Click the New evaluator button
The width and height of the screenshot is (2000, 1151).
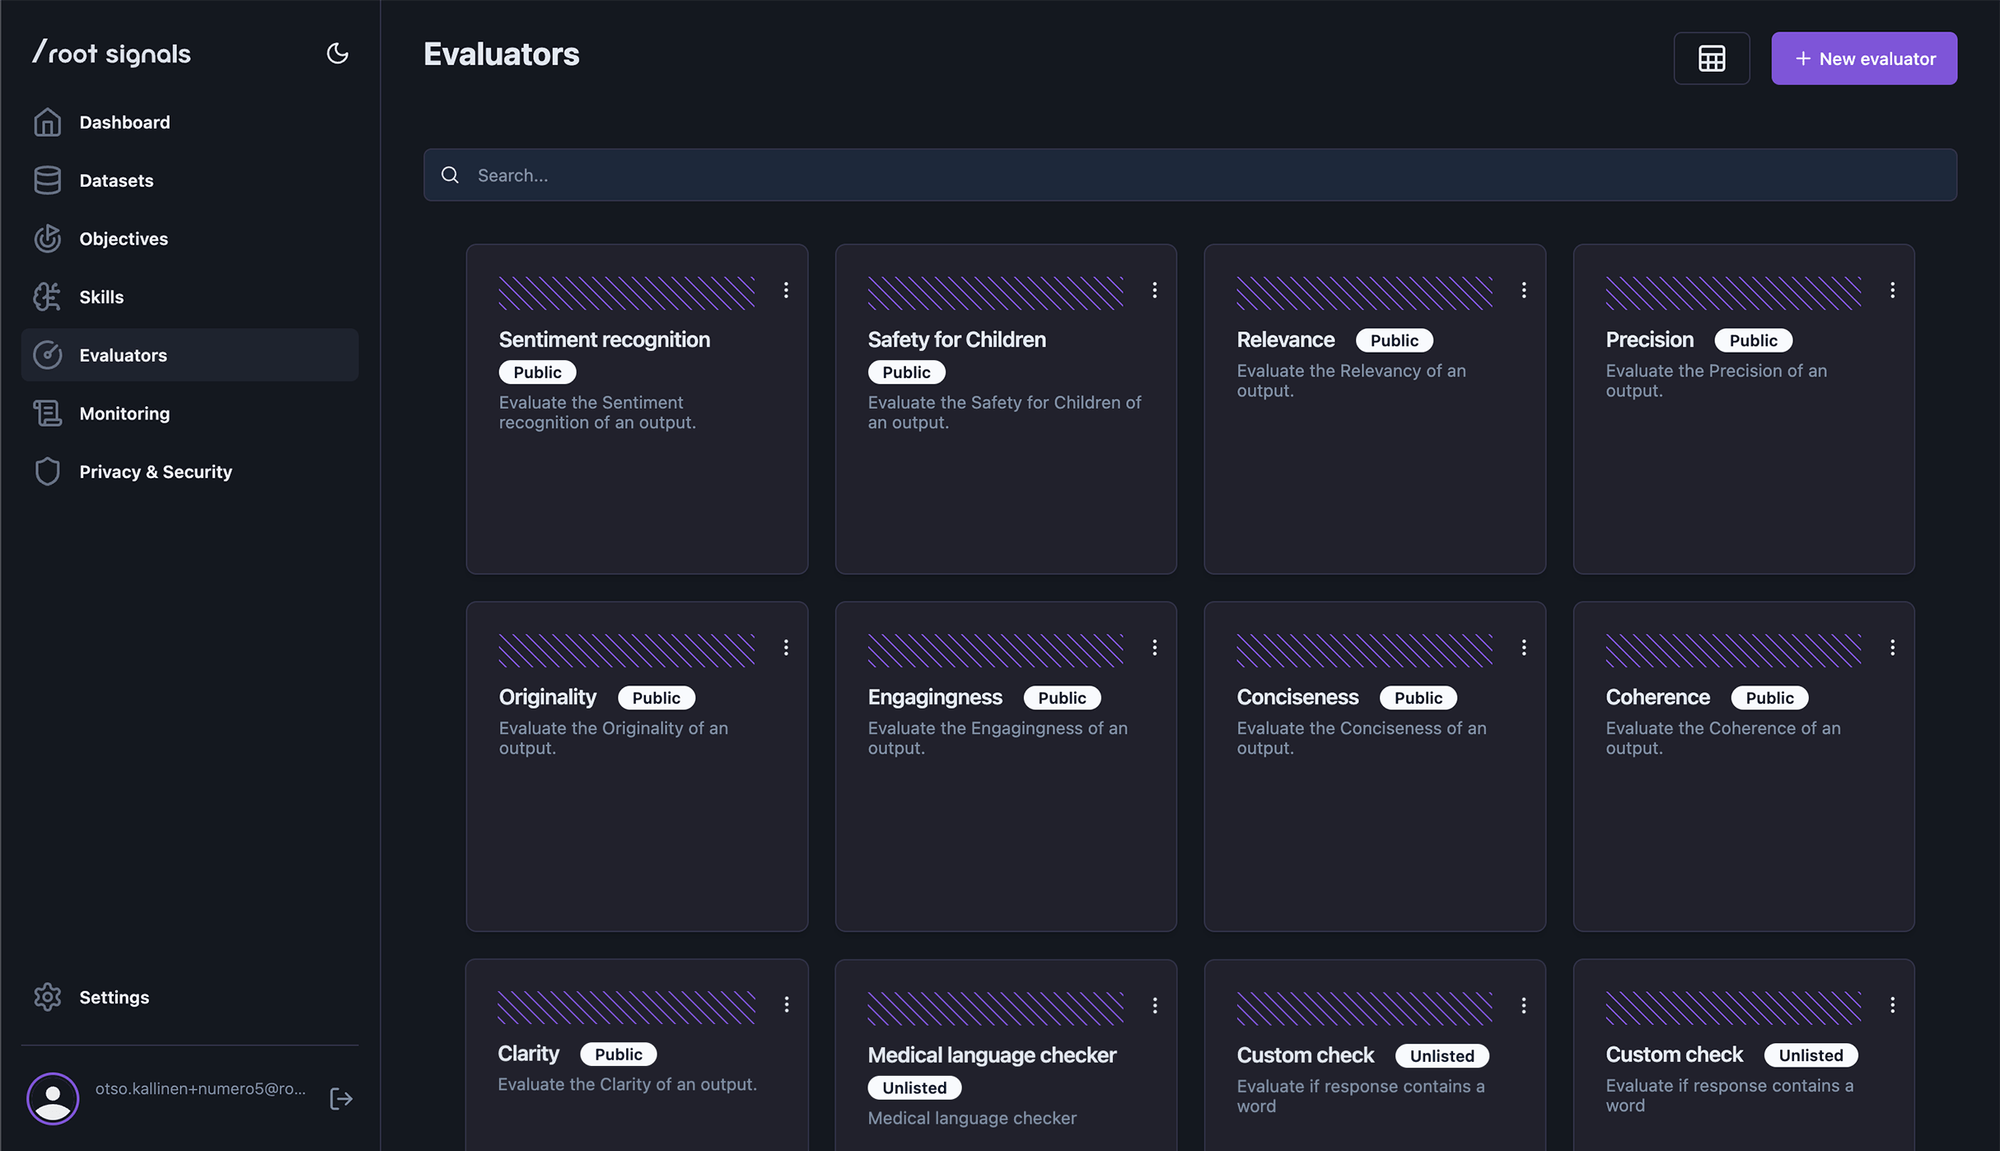(x=1864, y=58)
